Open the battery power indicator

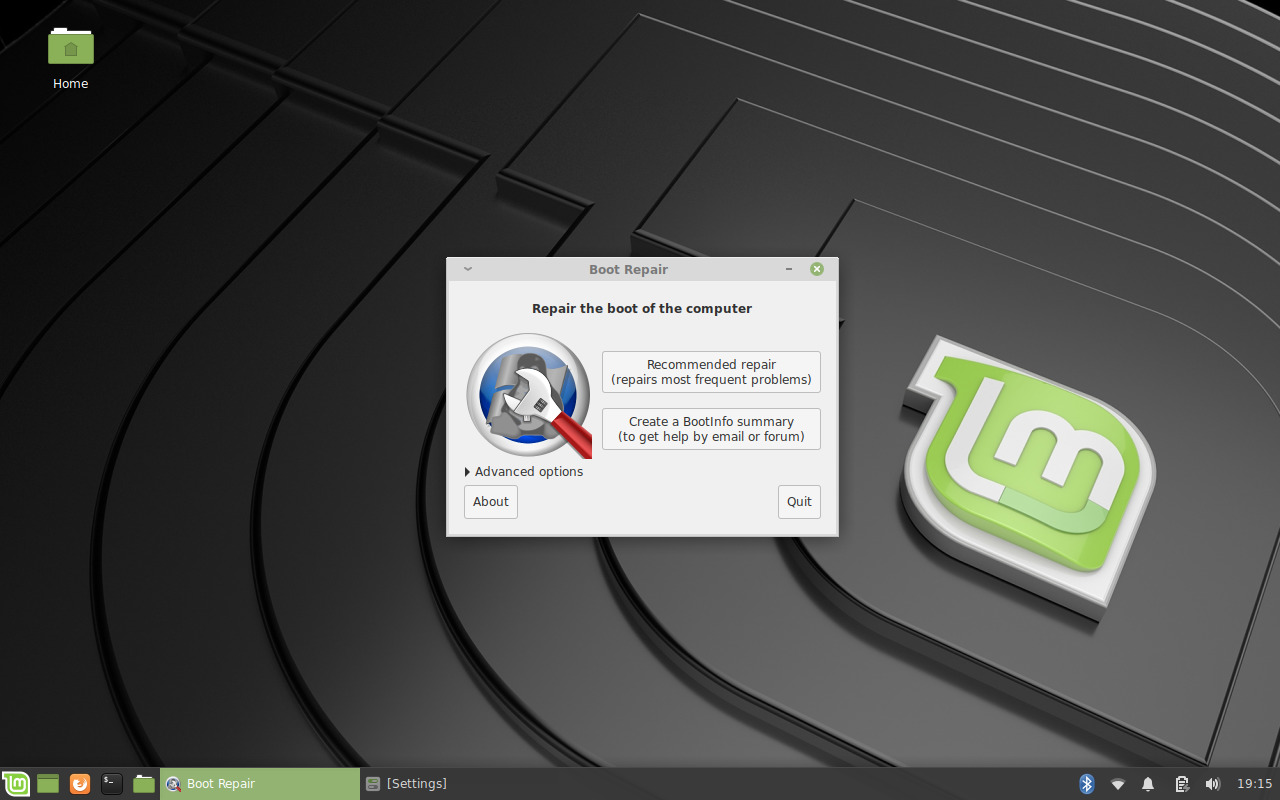[1181, 784]
